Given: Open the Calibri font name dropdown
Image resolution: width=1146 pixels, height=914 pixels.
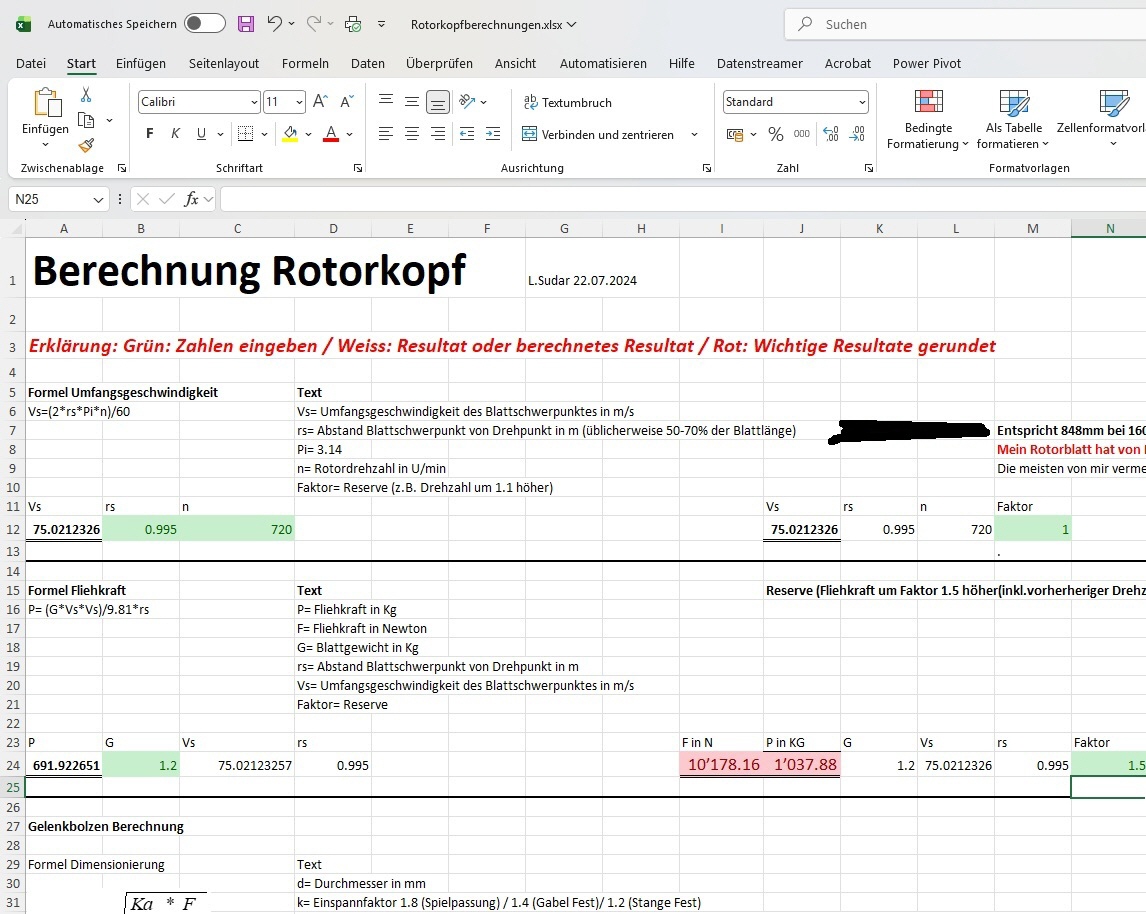Looking at the screenshot, I should 254,102.
